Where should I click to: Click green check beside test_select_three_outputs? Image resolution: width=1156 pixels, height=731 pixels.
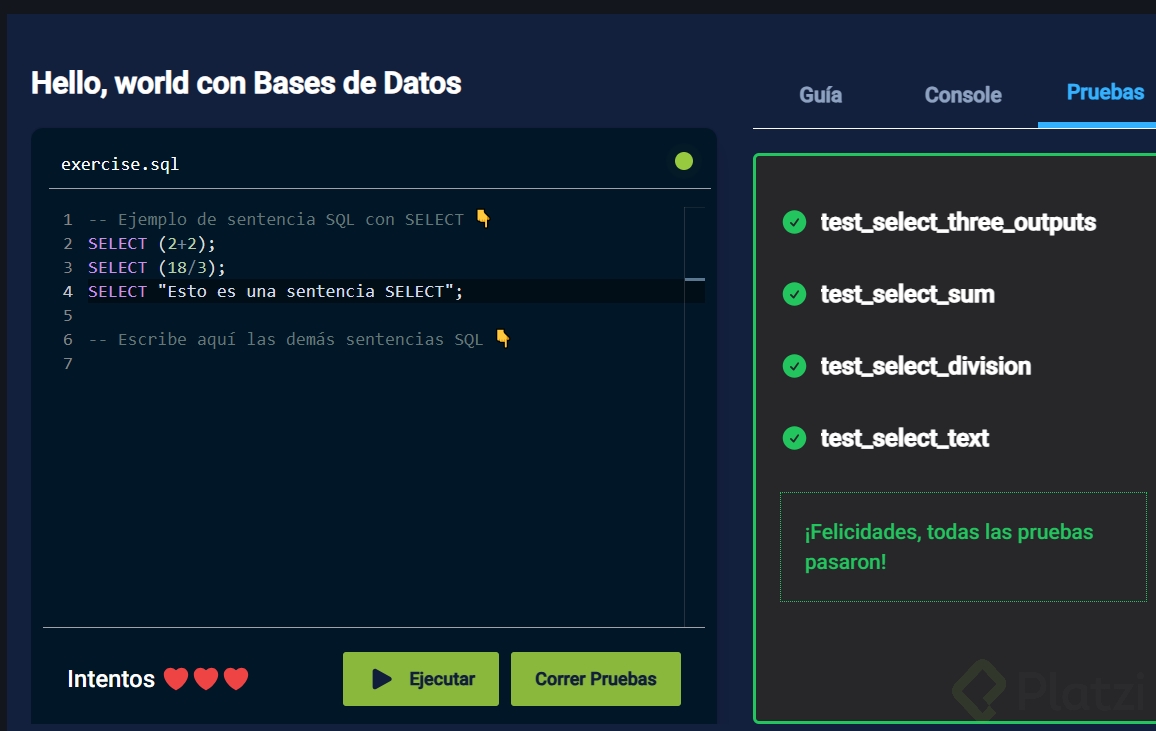tap(794, 222)
